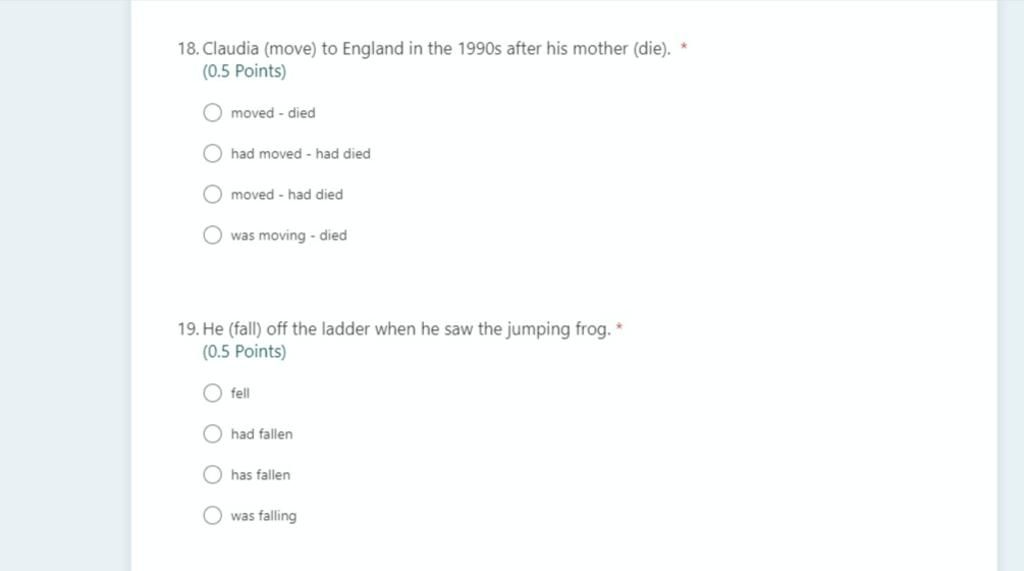
Task: Click '(0.5 Points)' under question 19
Action: click(x=244, y=351)
